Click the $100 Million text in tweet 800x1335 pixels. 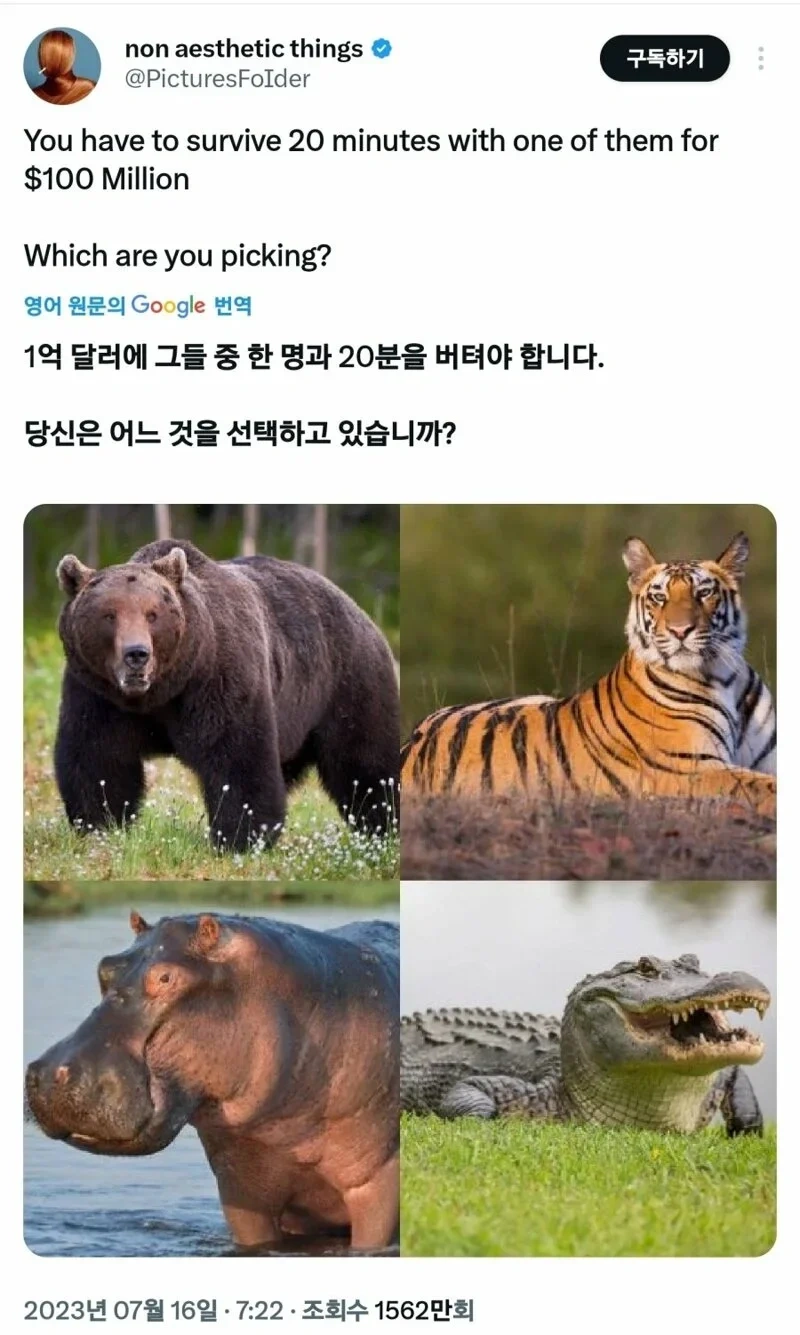106,179
